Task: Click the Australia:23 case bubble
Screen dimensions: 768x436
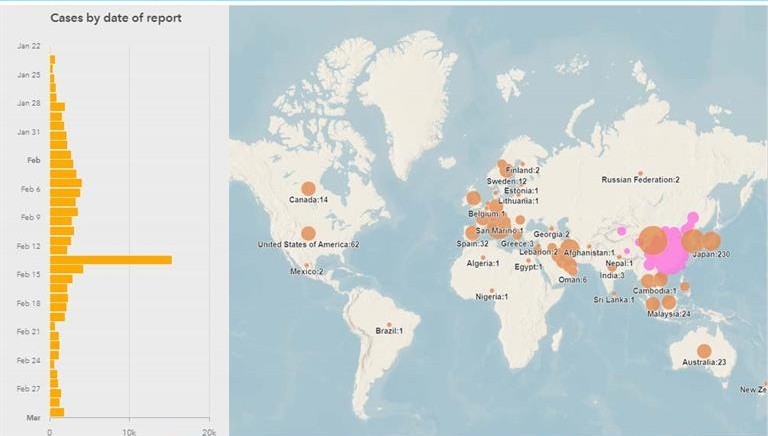Action: [704, 351]
